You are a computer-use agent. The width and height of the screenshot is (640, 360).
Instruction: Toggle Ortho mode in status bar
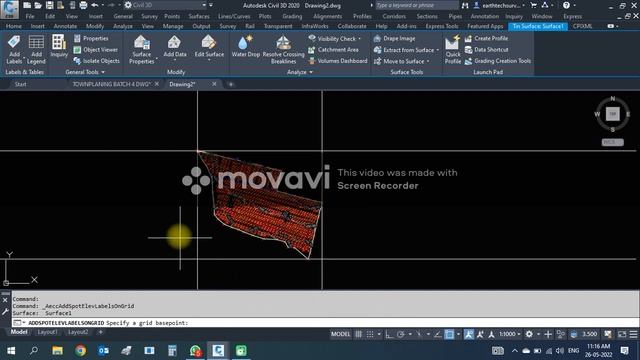pyautogui.click(x=389, y=334)
